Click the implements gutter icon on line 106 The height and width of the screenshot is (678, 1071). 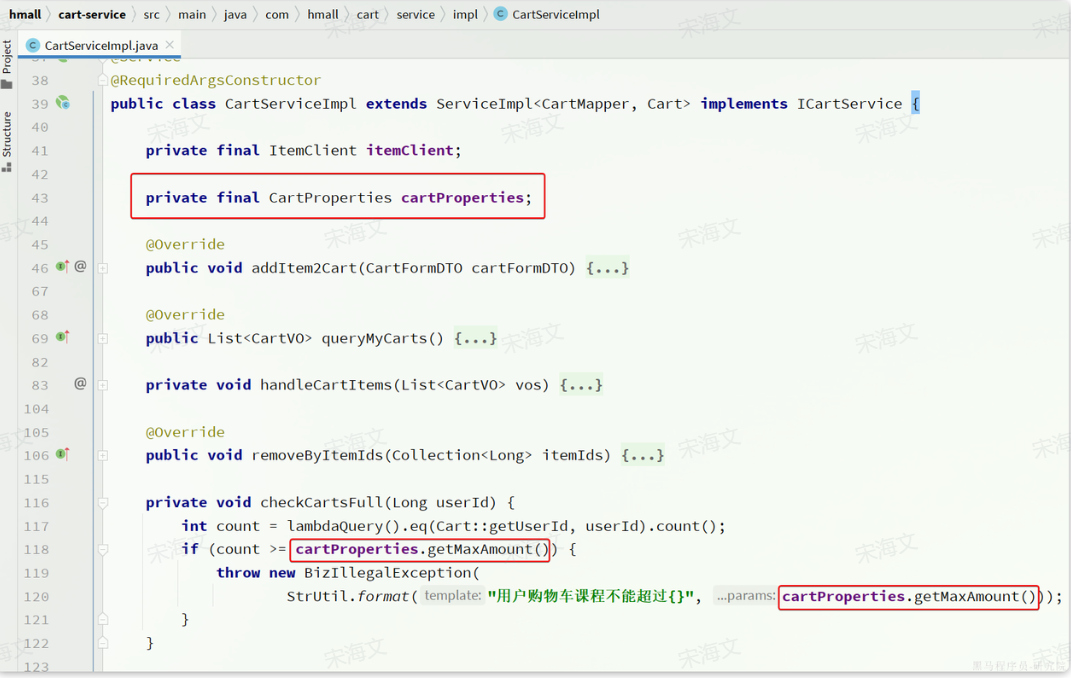pyautogui.click(x=62, y=454)
